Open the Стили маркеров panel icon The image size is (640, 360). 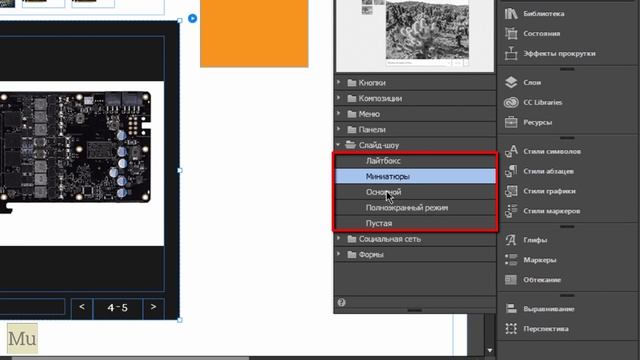pyautogui.click(x=511, y=211)
